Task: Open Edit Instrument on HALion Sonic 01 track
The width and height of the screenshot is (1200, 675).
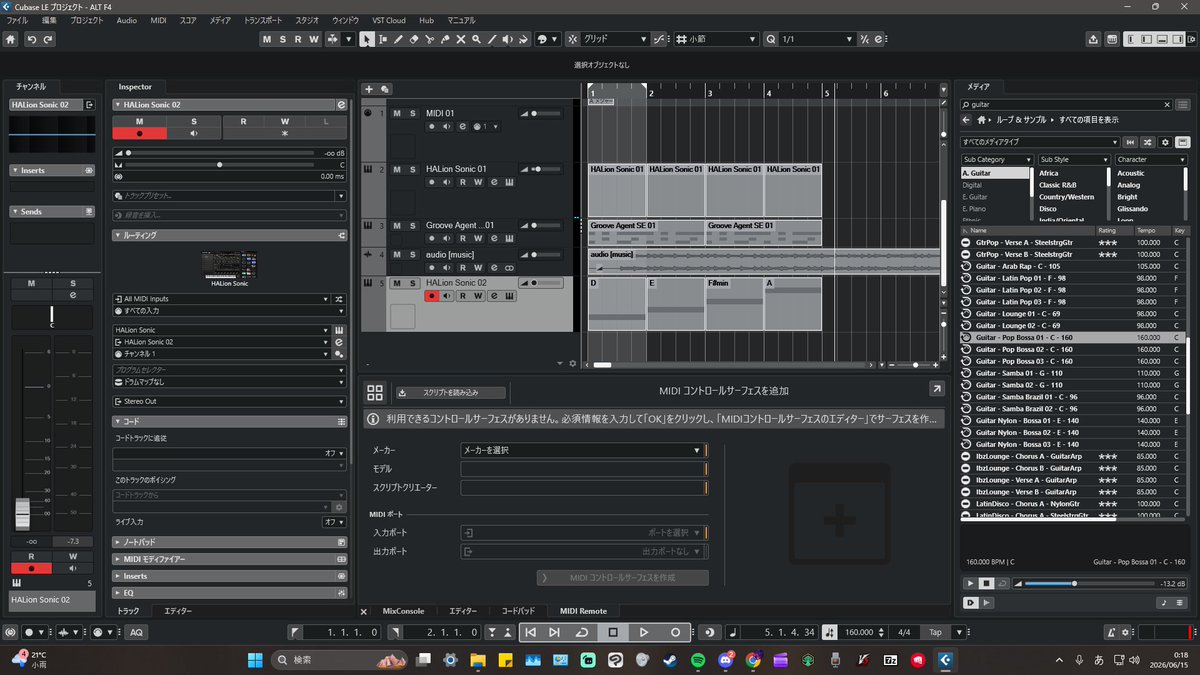Action: pos(509,183)
